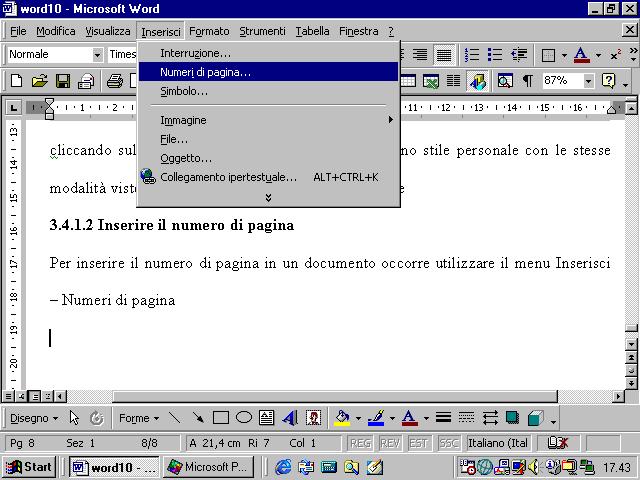Toggle bulleted list formatting
Image resolution: width=640 pixels, height=480 pixels.
495,55
